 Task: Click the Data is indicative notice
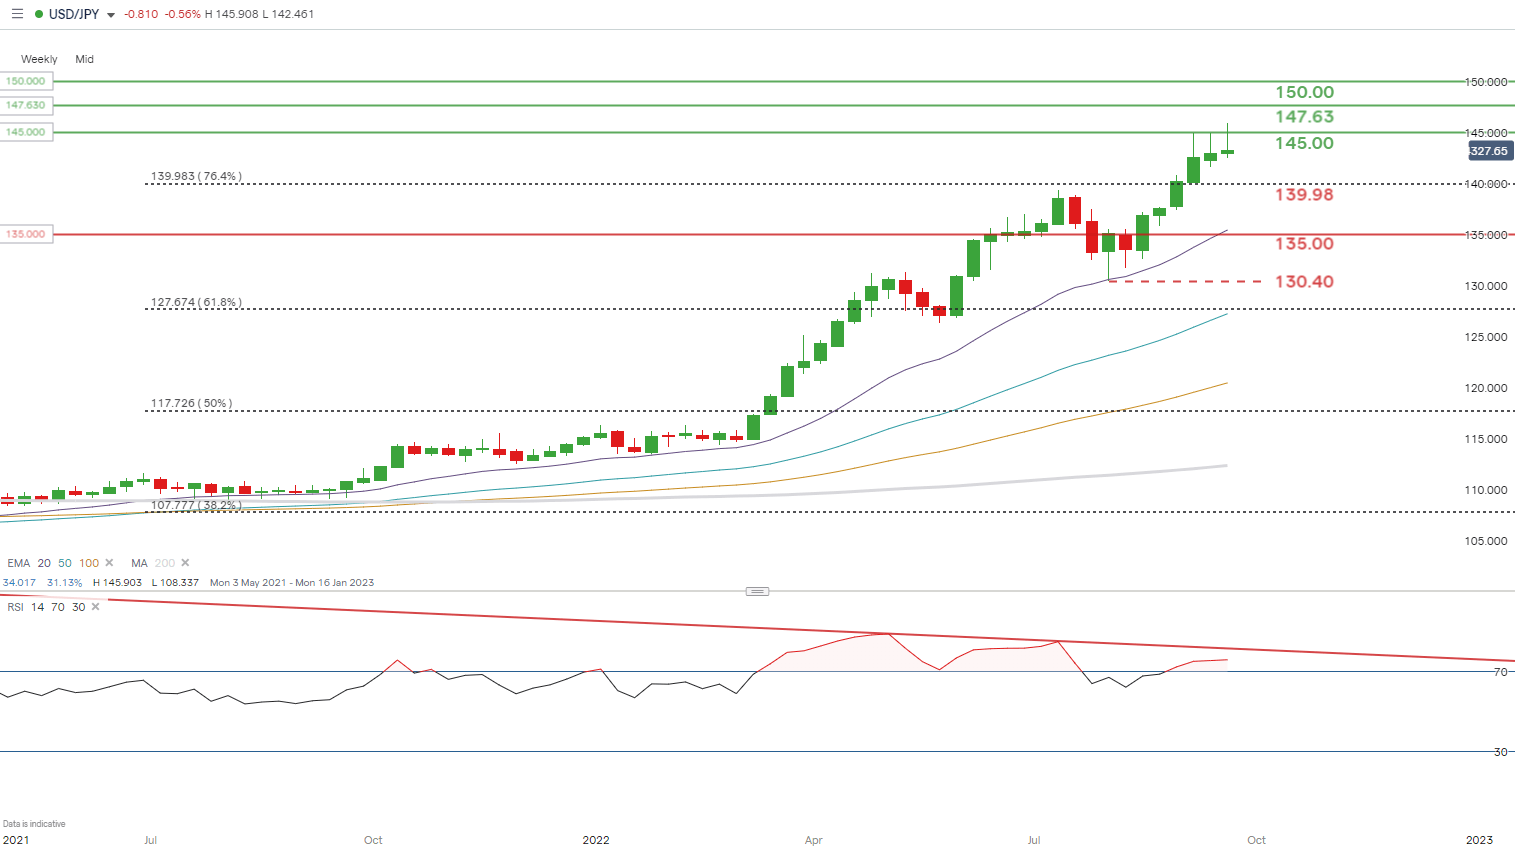point(34,824)
